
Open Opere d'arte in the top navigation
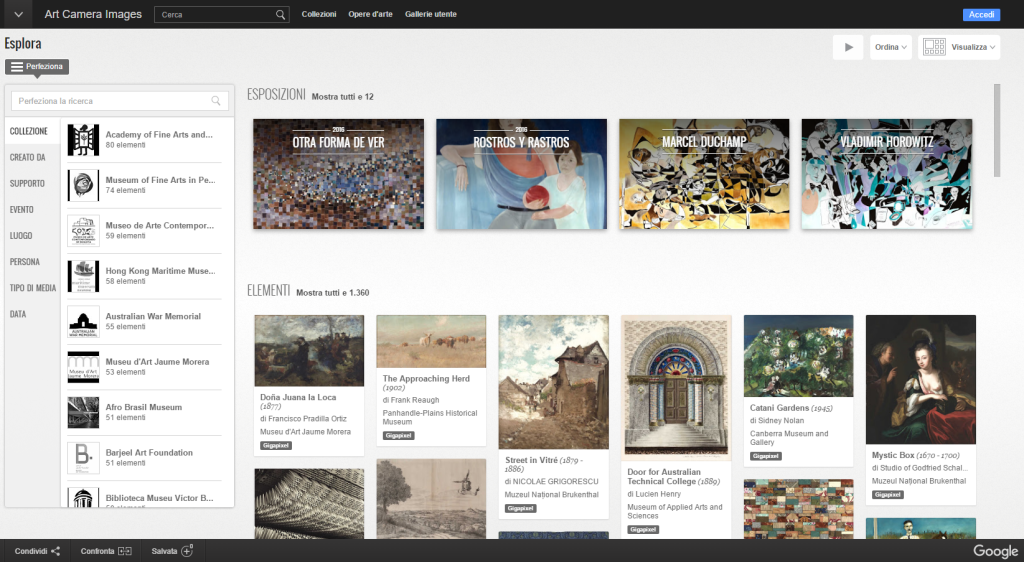(x=370, y=15)
